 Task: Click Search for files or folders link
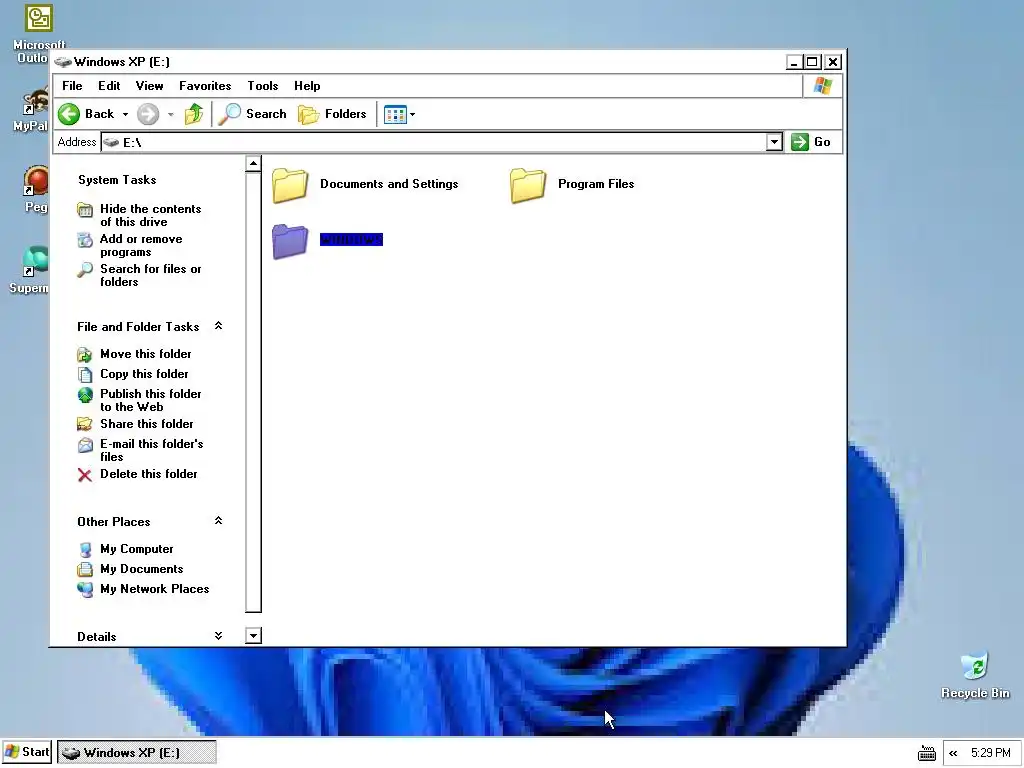(x=151, y=276)
